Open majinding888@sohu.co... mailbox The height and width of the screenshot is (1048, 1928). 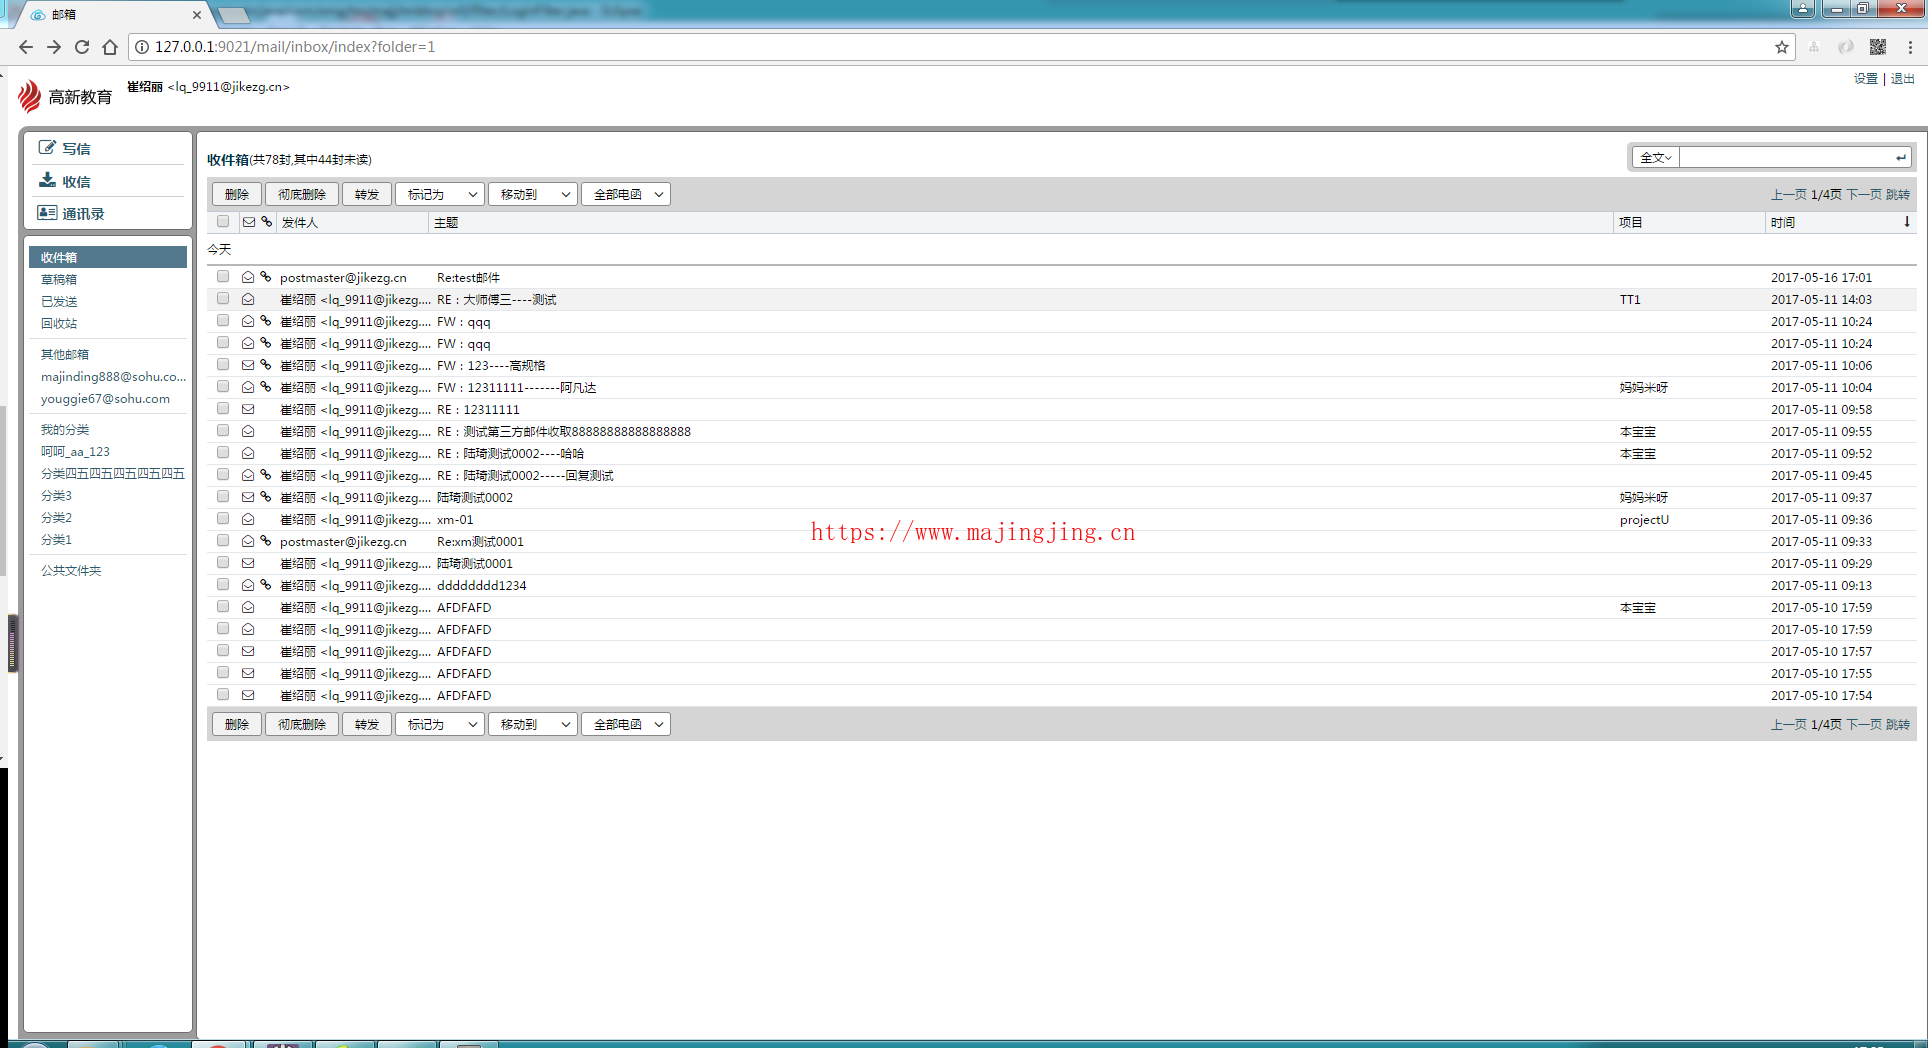point(113,376)
